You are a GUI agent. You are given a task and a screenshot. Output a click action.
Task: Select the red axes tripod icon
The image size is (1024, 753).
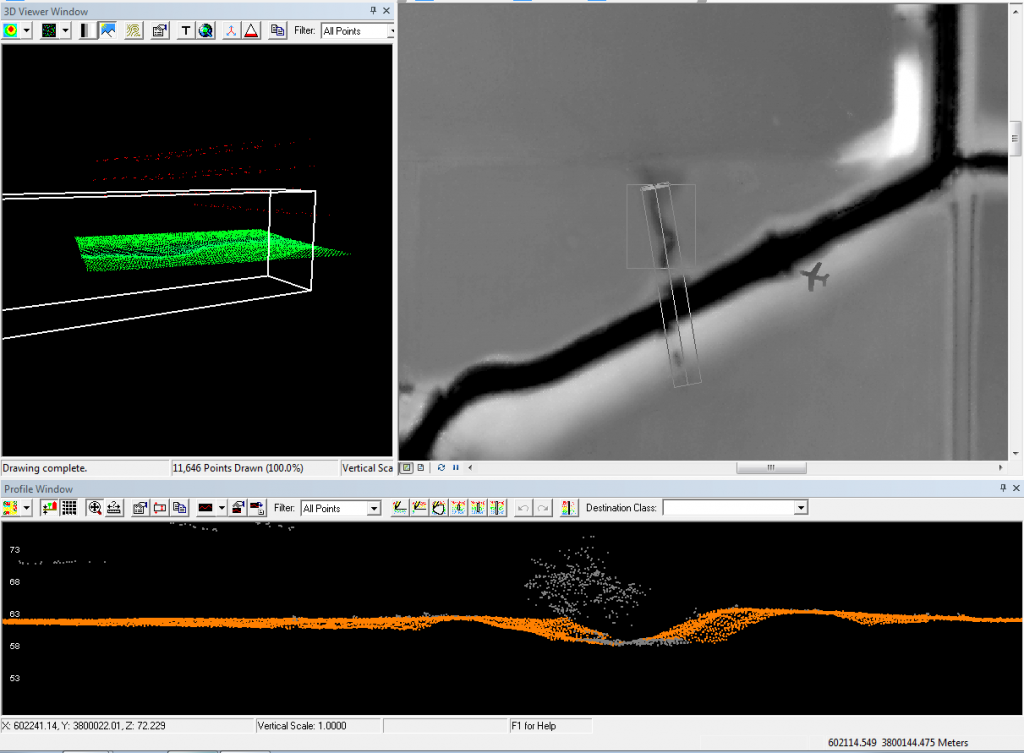230,31
